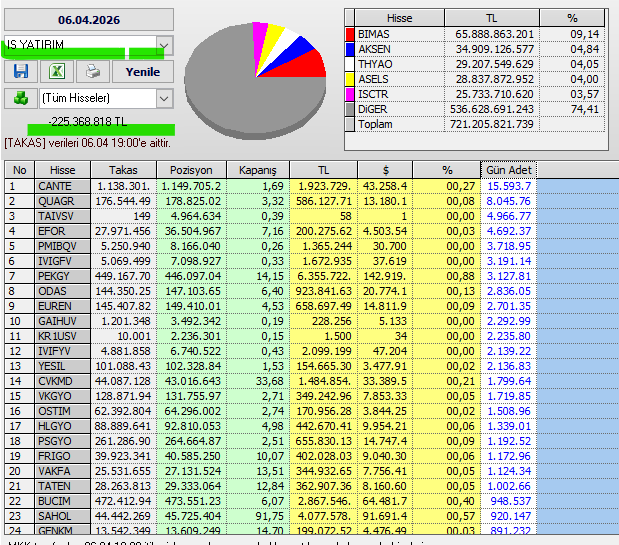Click the (Tüm Hisseler) combo box field
Viewport: 619px width, 545px height.
point(106,98)
